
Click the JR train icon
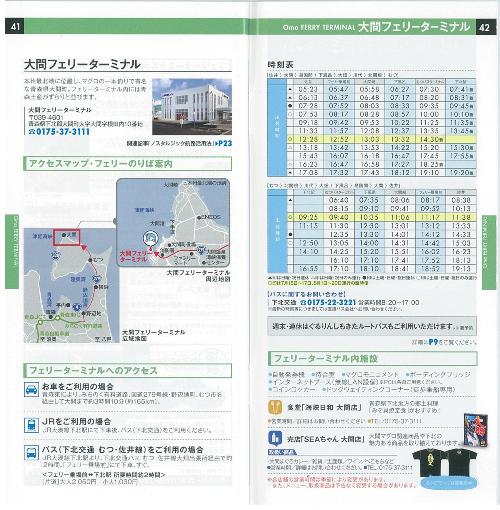[31, 425]
